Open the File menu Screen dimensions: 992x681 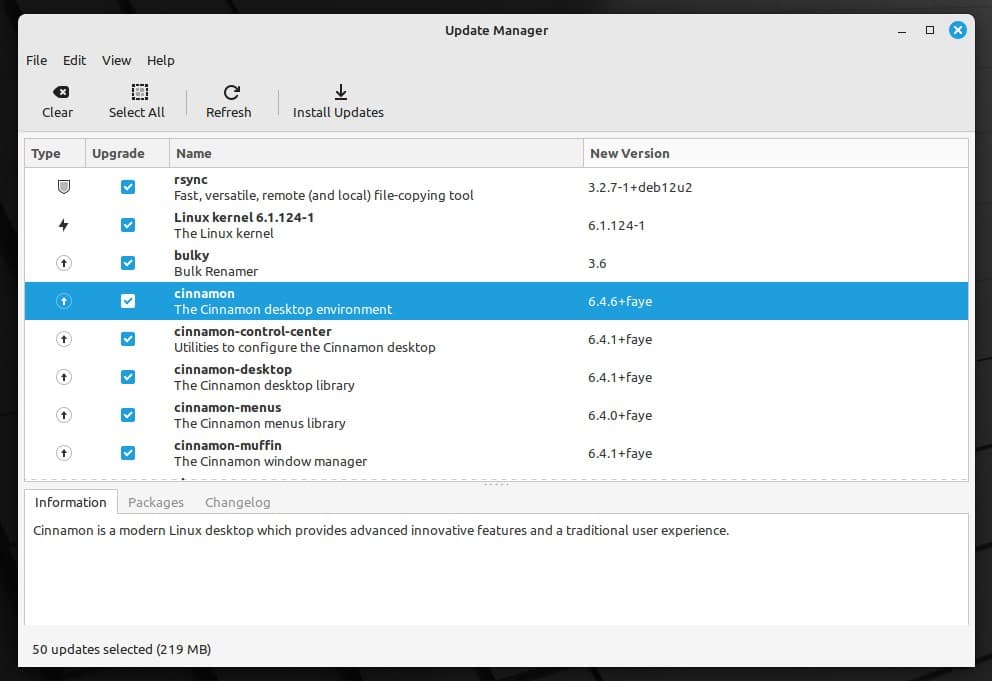(36, 60)
